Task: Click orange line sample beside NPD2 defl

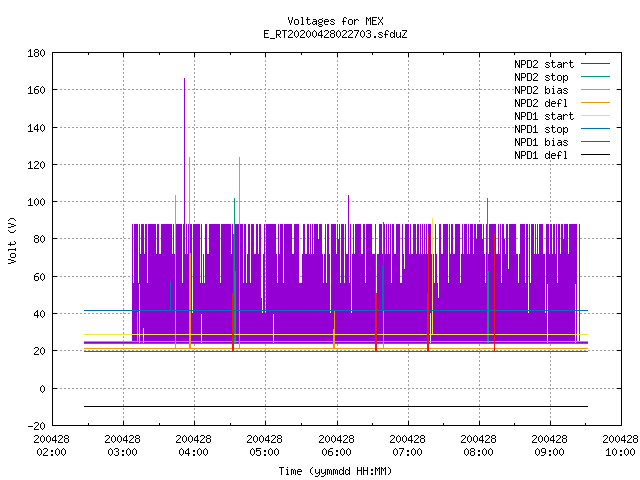Action: tap(595, 102)
